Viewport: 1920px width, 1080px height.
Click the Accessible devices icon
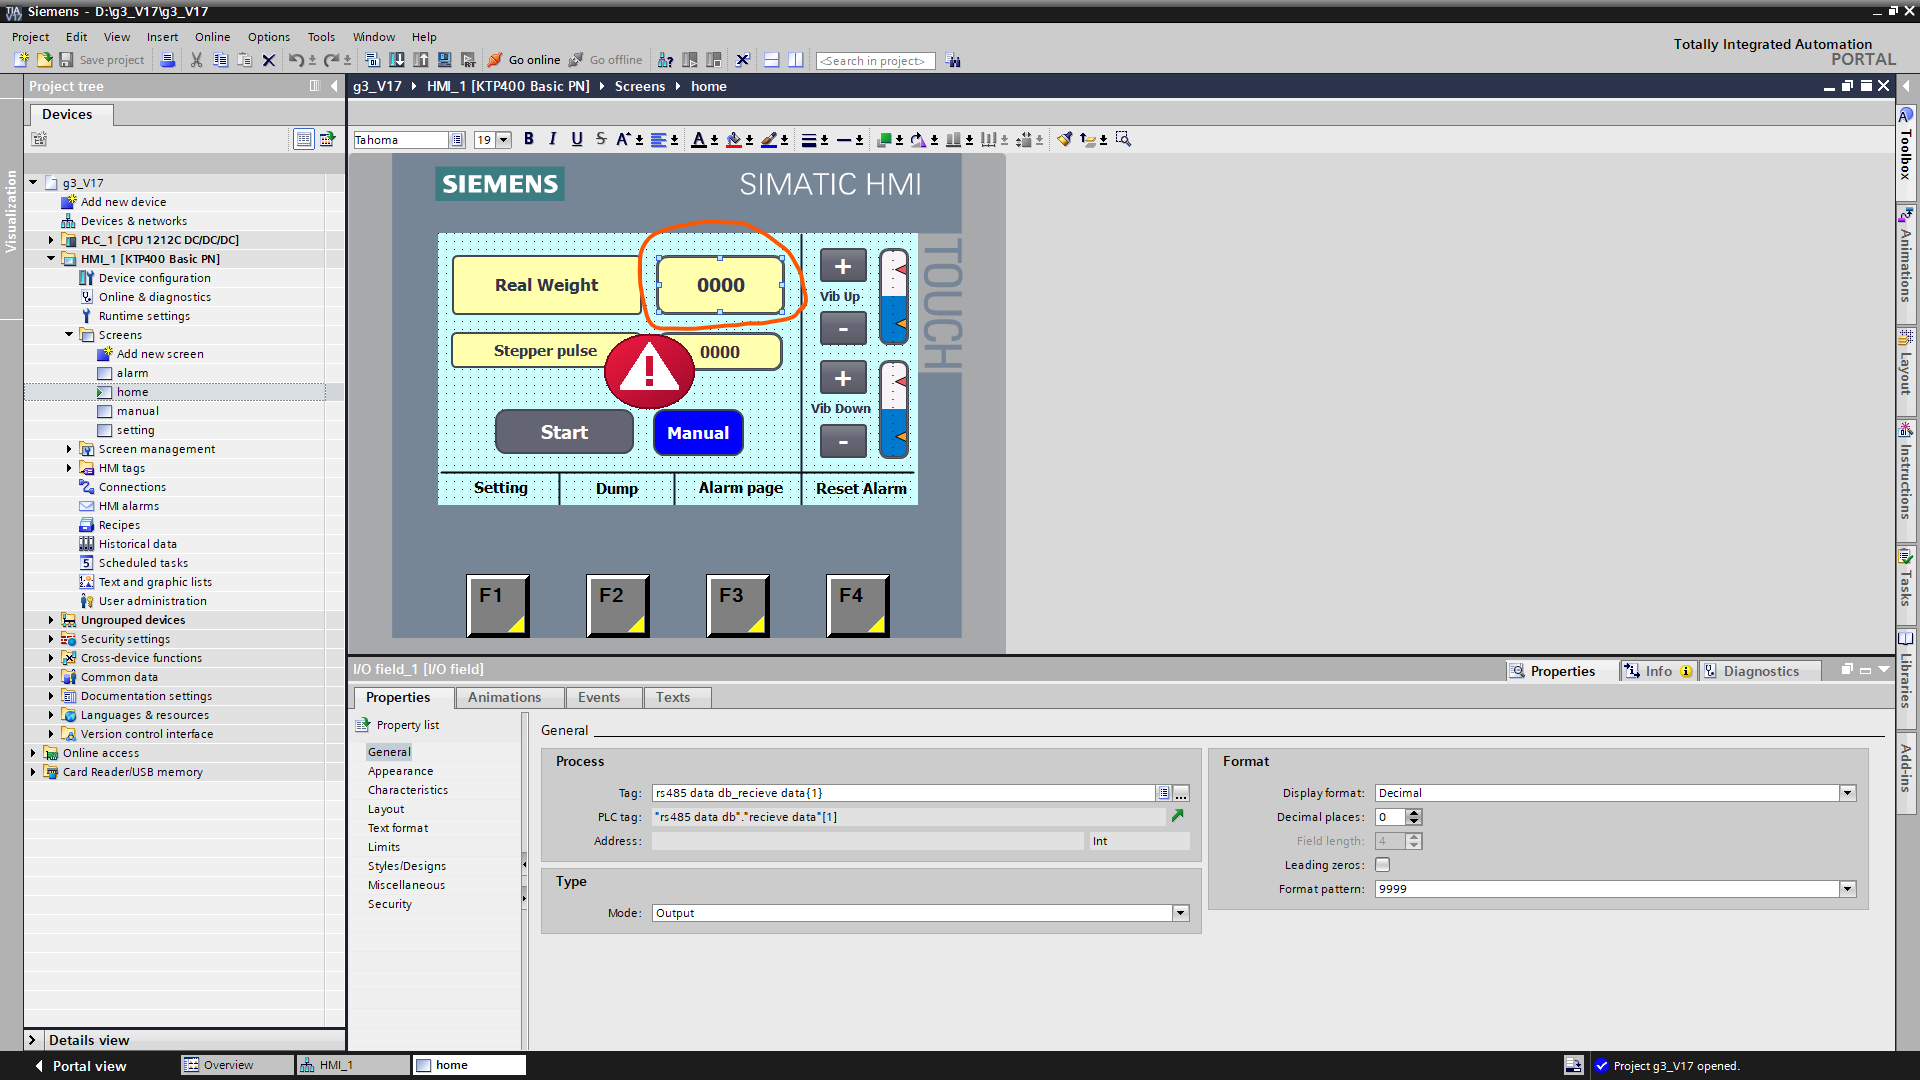[665, 60]
